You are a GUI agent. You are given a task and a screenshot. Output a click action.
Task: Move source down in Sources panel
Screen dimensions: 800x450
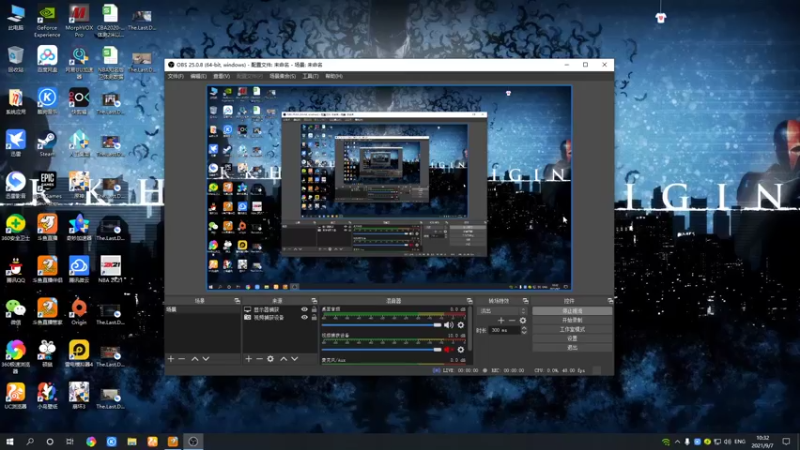coord(294,359)
